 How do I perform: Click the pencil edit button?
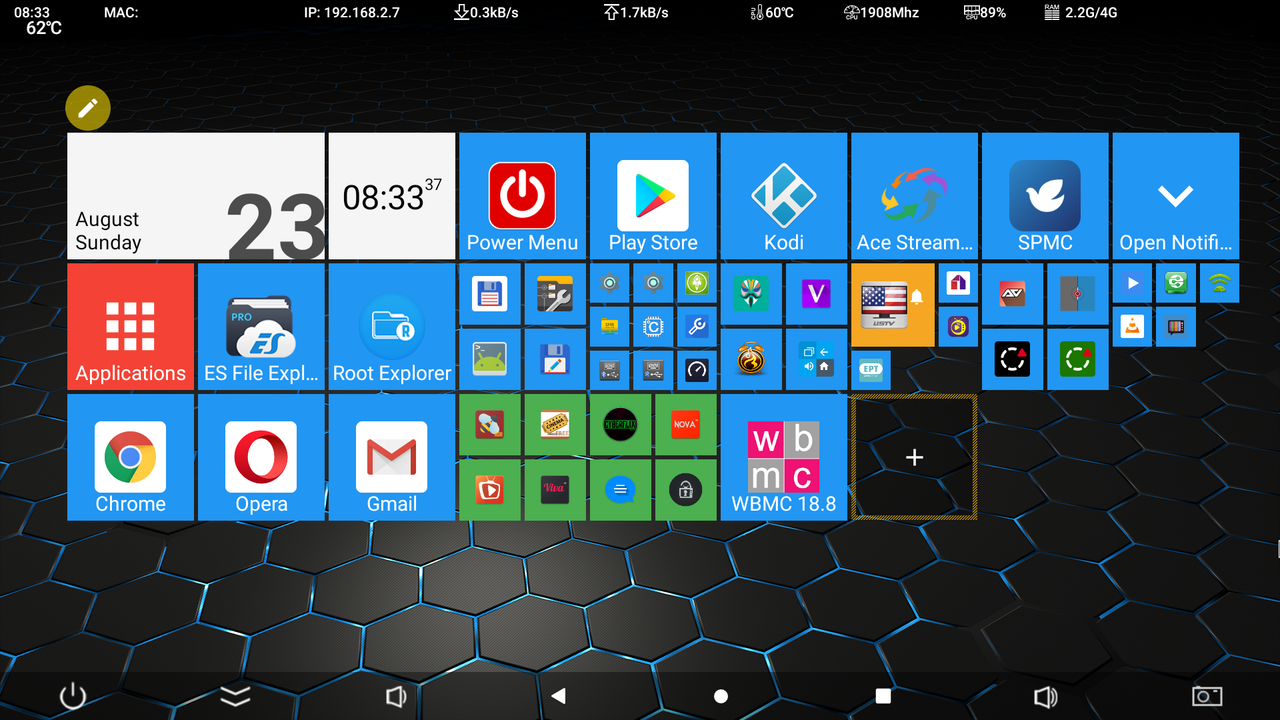click(88, 108)
